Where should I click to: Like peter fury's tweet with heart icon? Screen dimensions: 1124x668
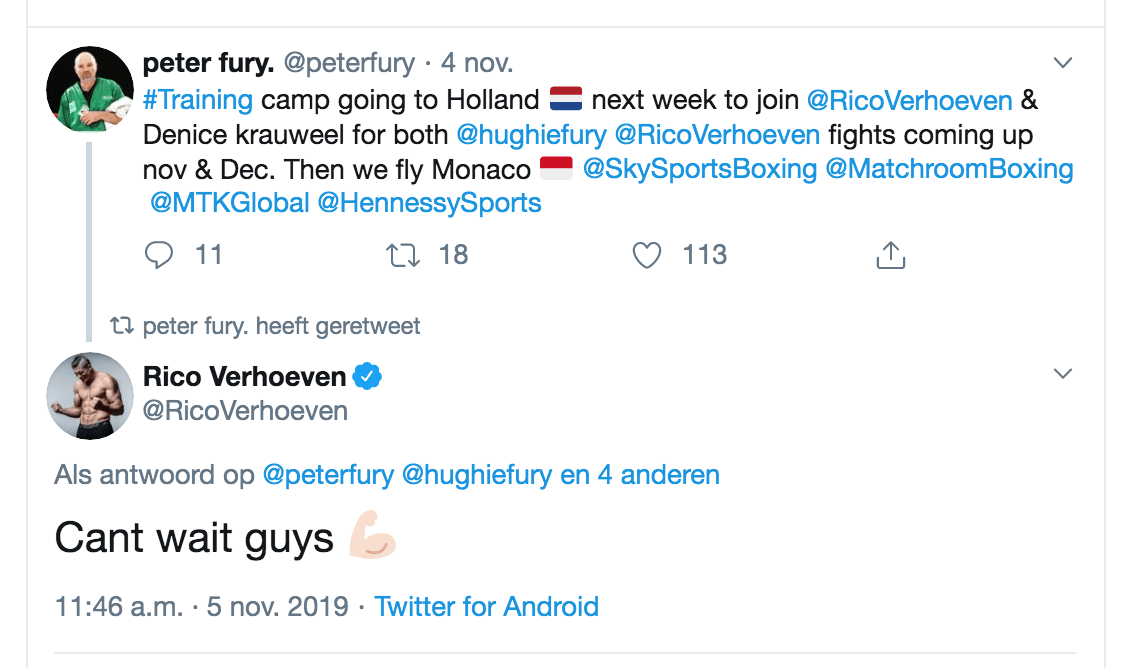click(648, 255)
